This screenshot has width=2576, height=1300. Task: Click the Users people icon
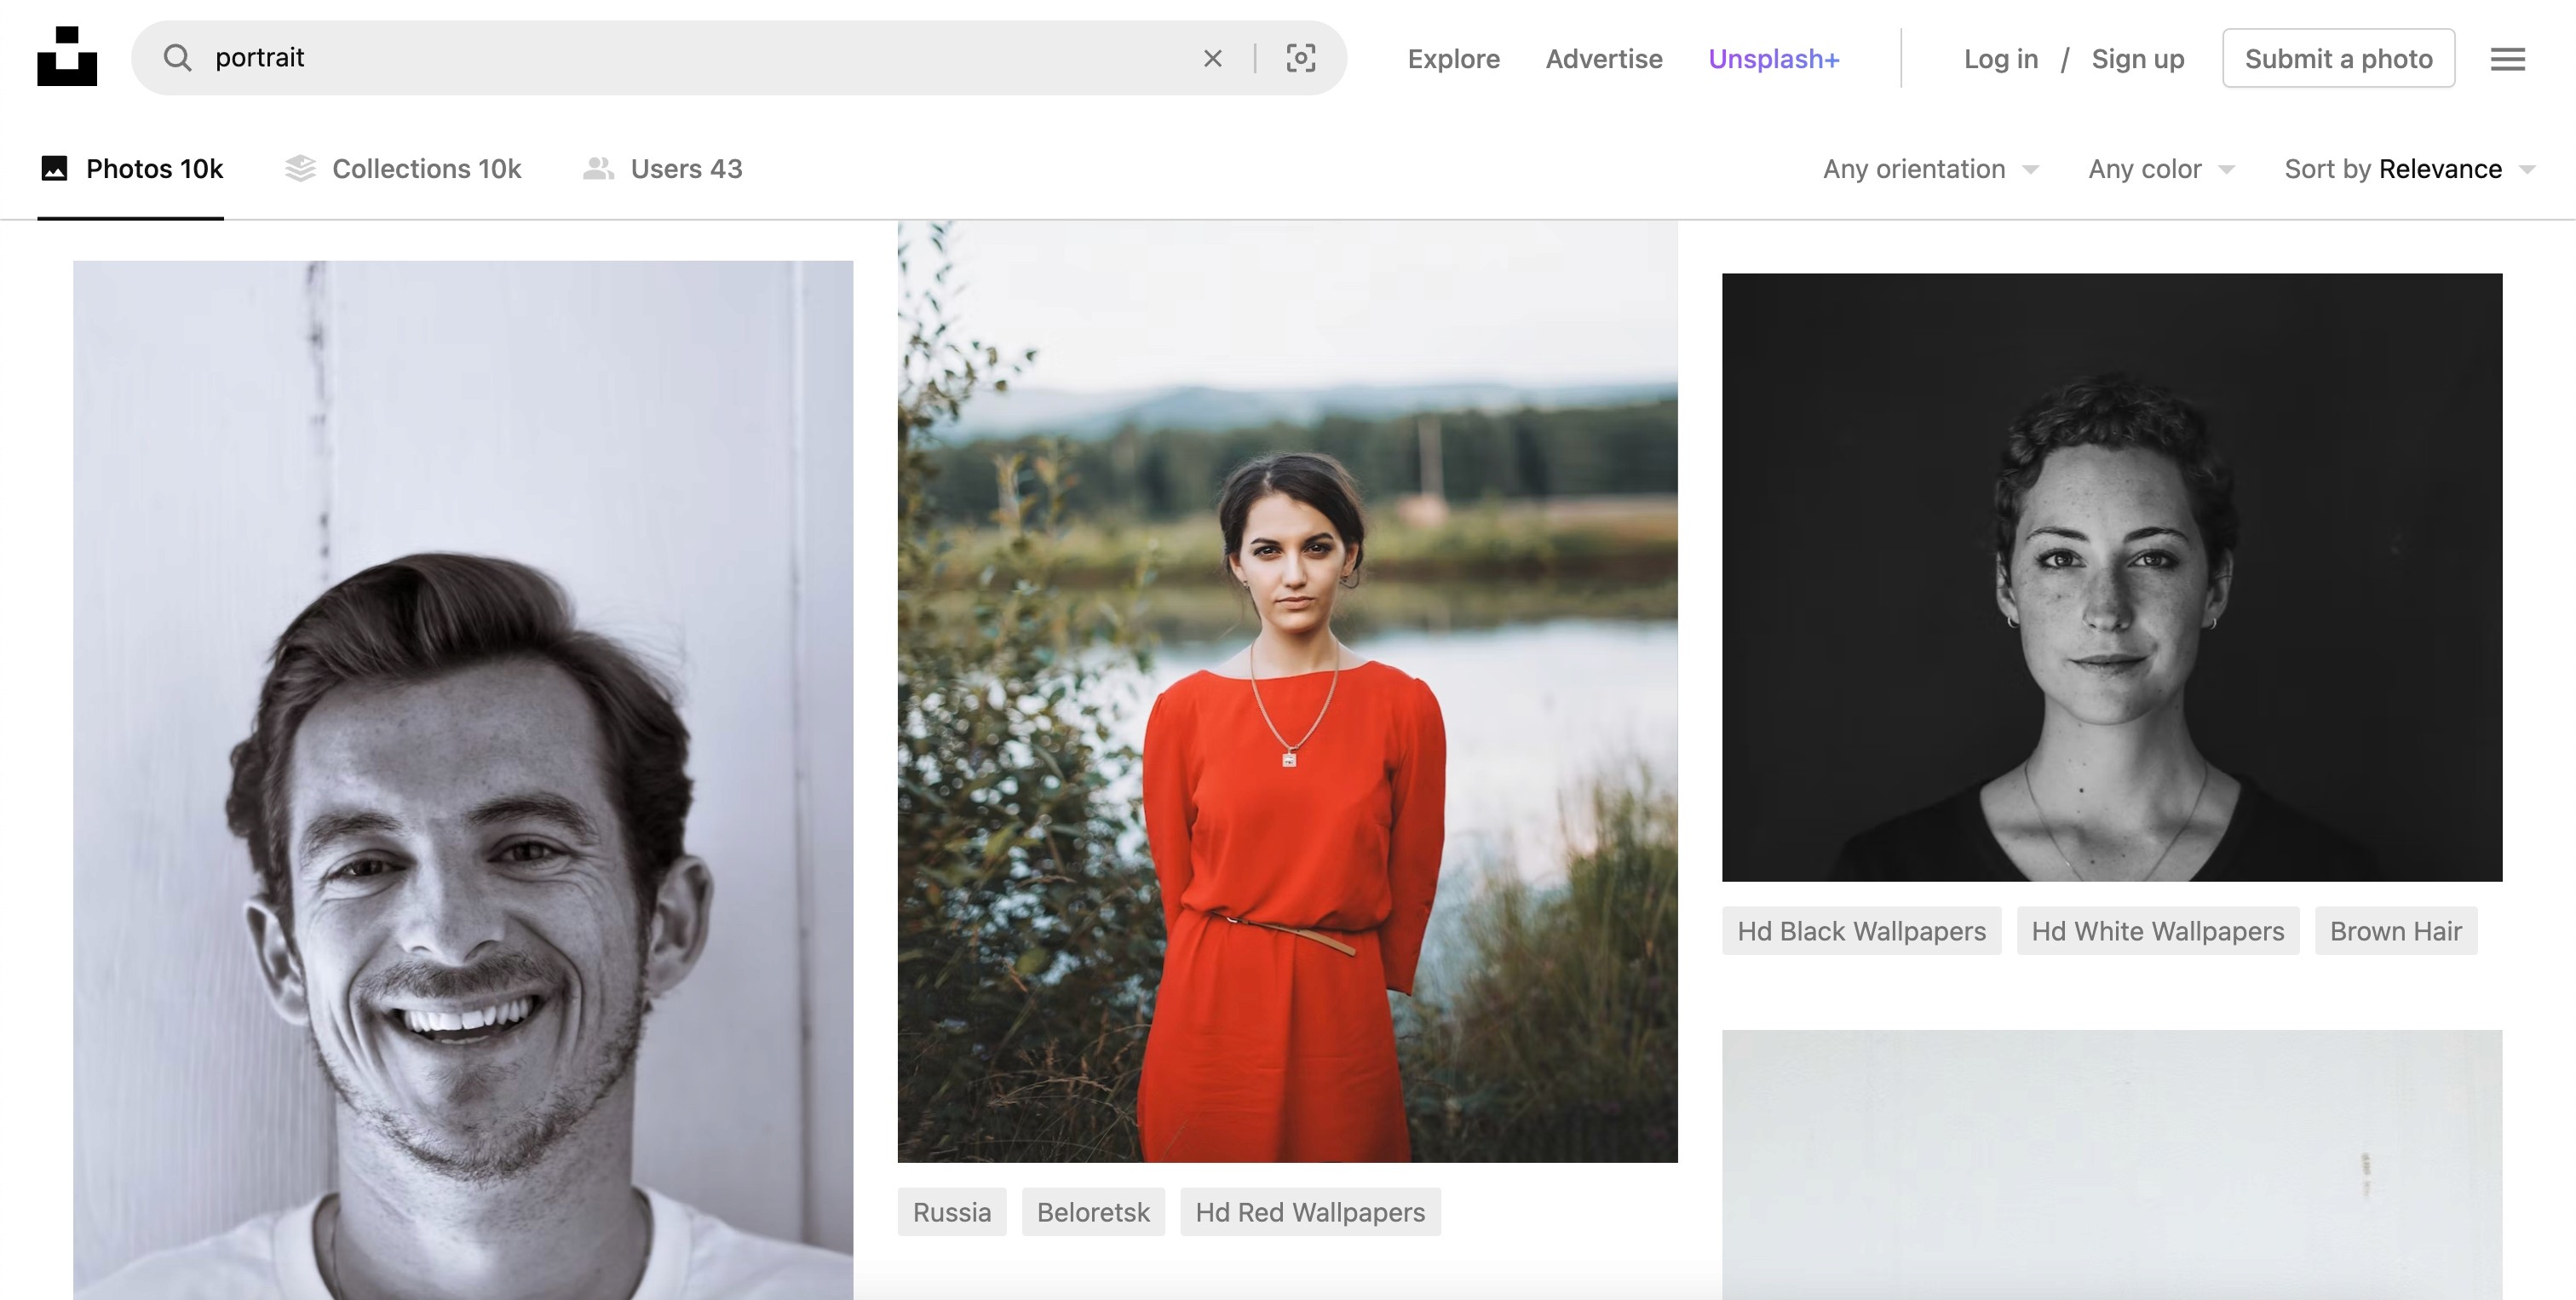coord(598,168)
